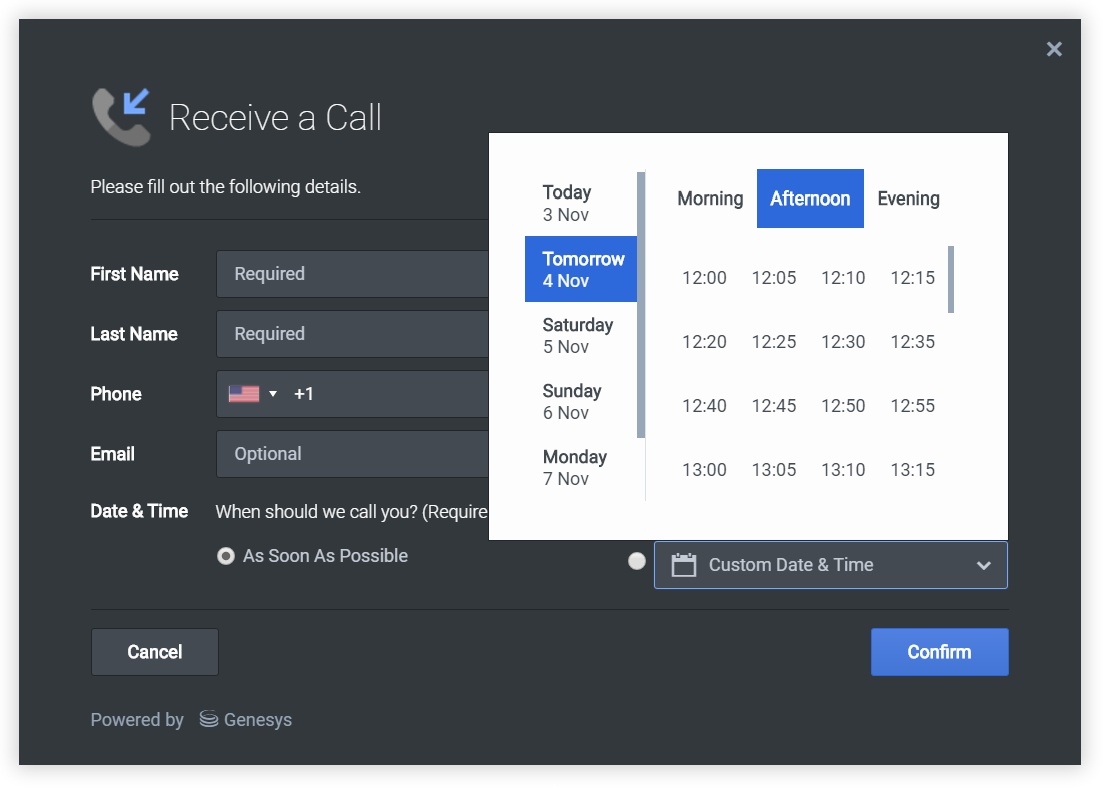
Task: Choose Saturday 5 Nov in day list
Action: (x=580, y=336)
